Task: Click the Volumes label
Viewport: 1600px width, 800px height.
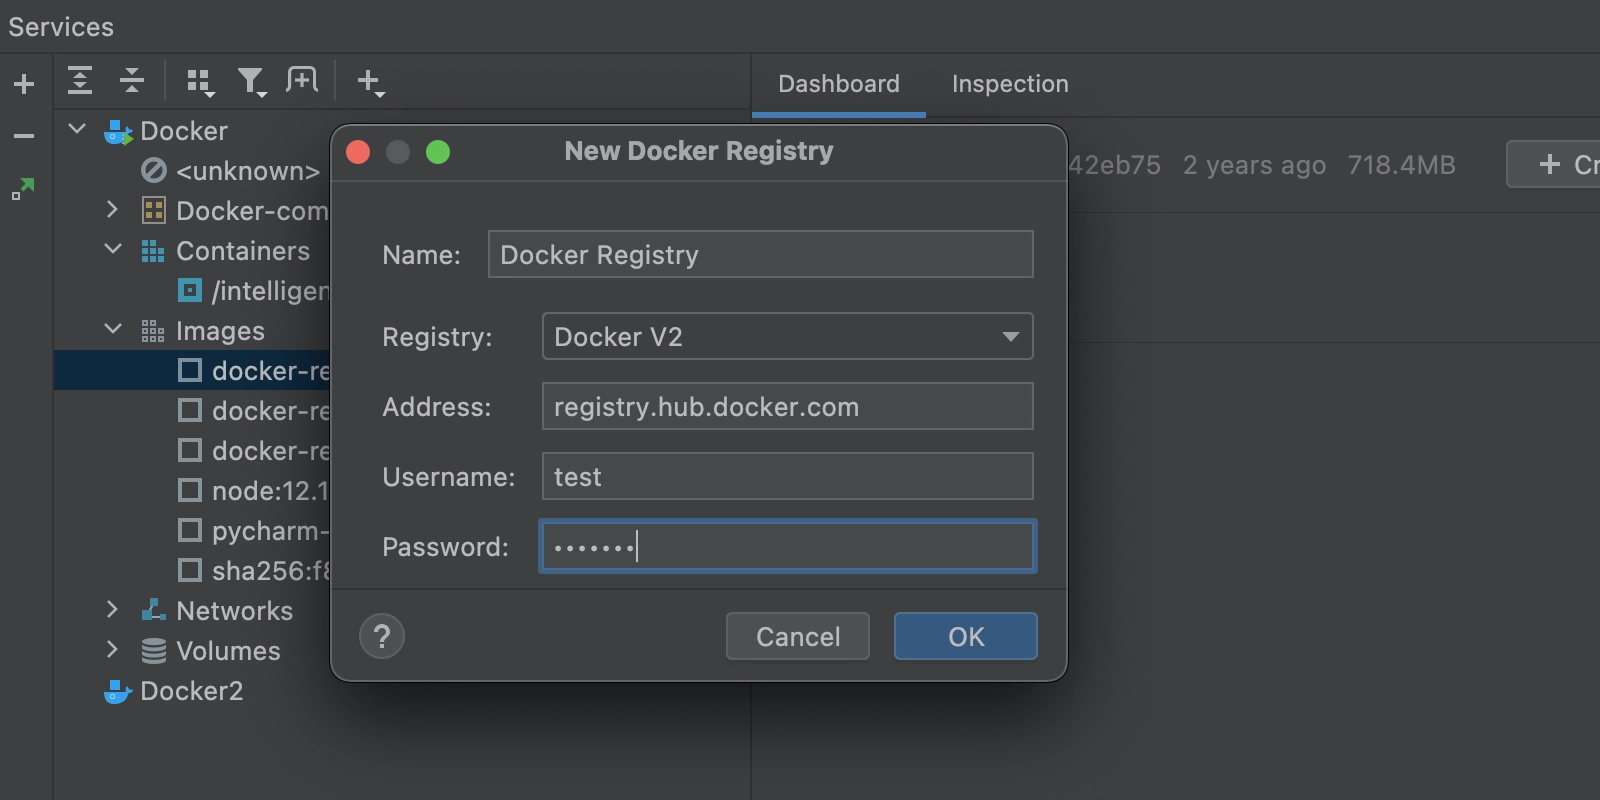Action: tap(228, 651)
